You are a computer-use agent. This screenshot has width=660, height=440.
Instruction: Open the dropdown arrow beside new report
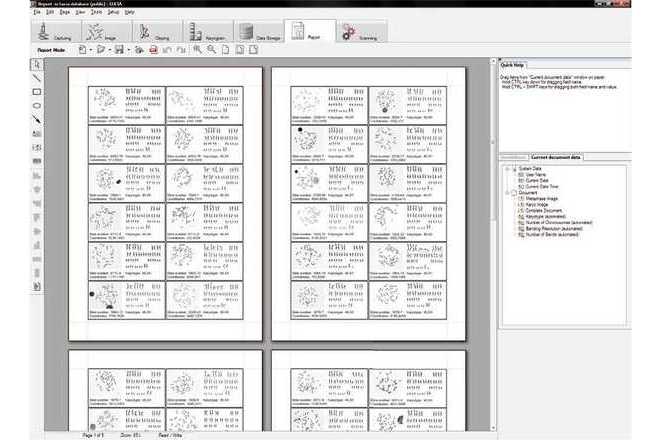pos(90,50)
